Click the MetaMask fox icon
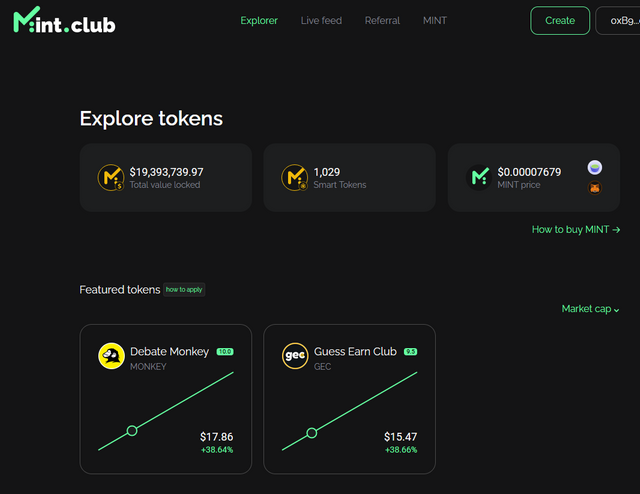Viewport: 640px width, 494px height. coord(595,187)
